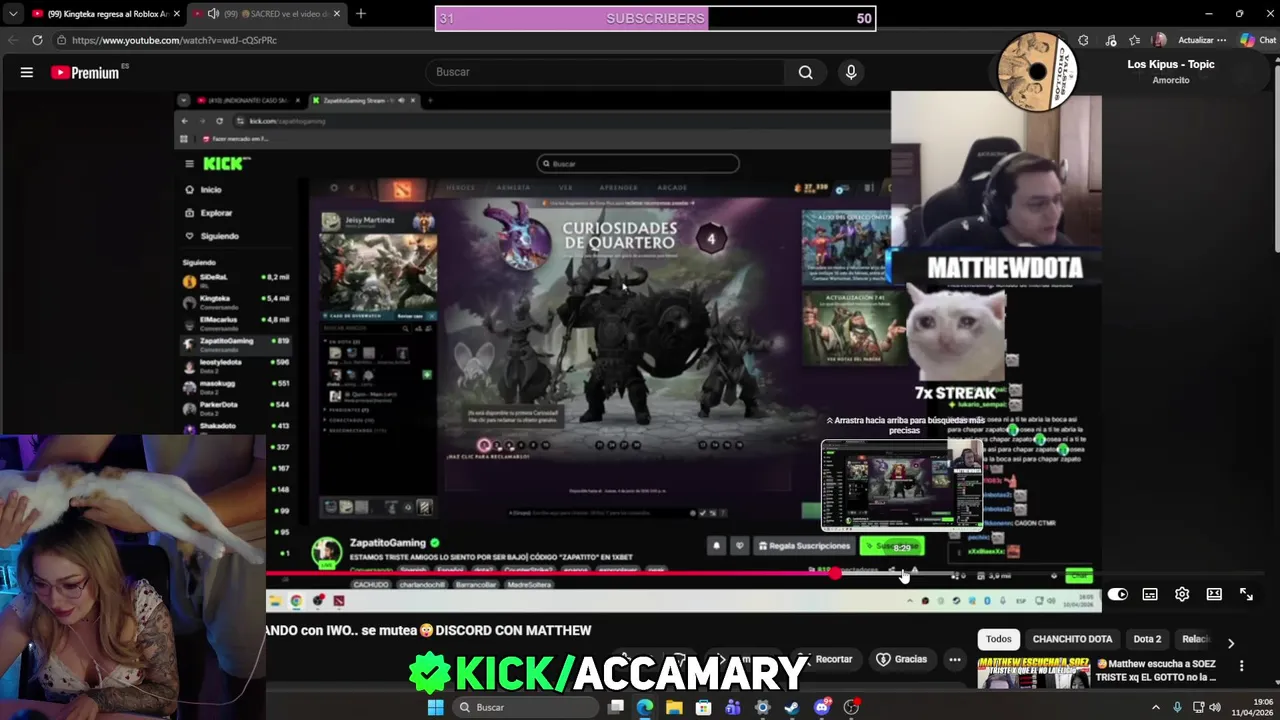This screenshot has height=720, width=1280.
Task: Enter fullscreen video mode
Action: point(1246,594)
